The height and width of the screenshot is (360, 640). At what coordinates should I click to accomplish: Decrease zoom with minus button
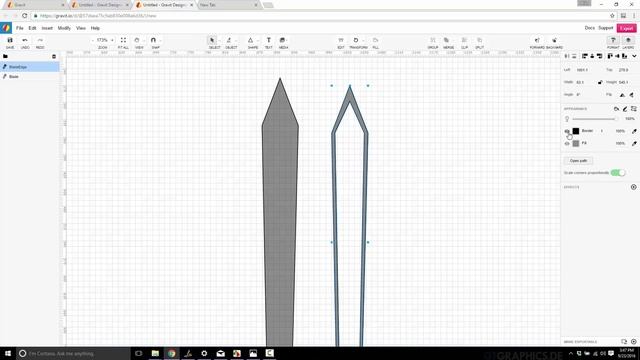(93, 40)
